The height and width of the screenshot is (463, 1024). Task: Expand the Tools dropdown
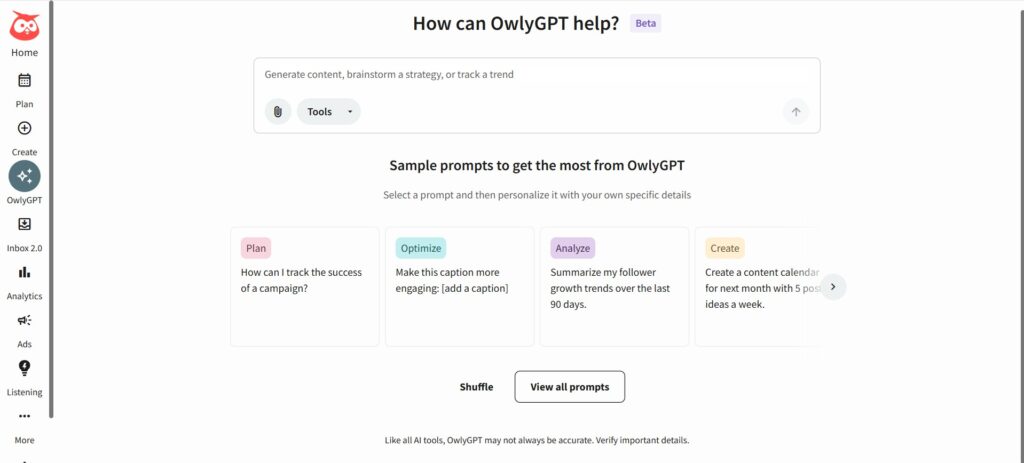click(328, 112)
